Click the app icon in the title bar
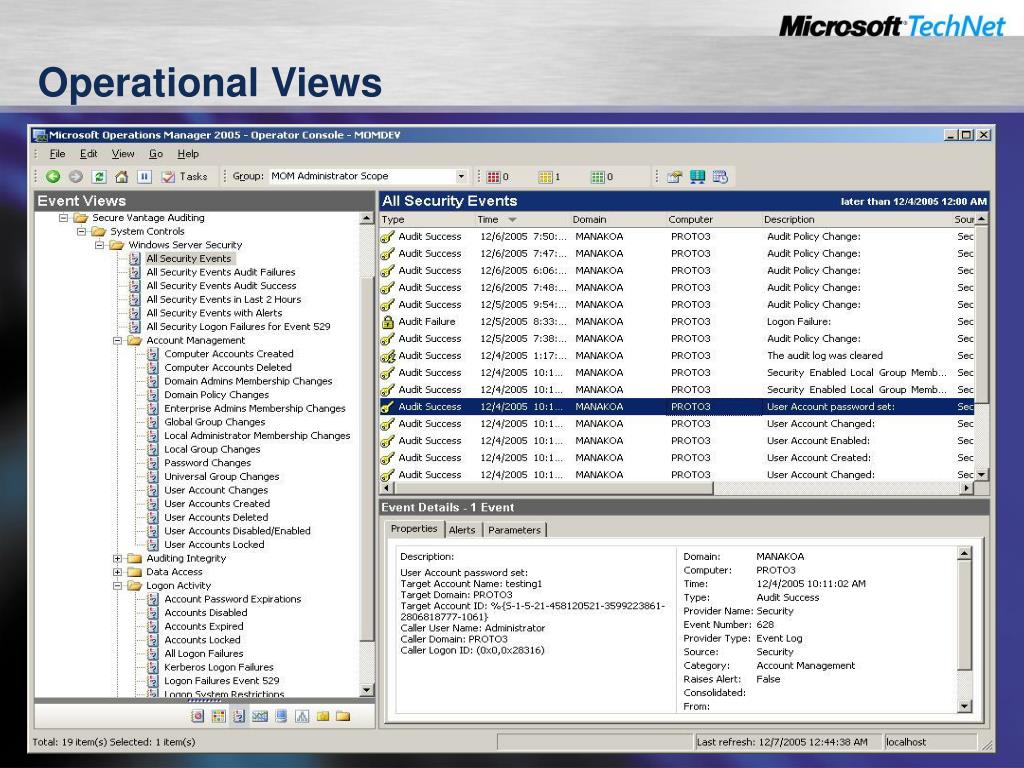 point(40,135)
